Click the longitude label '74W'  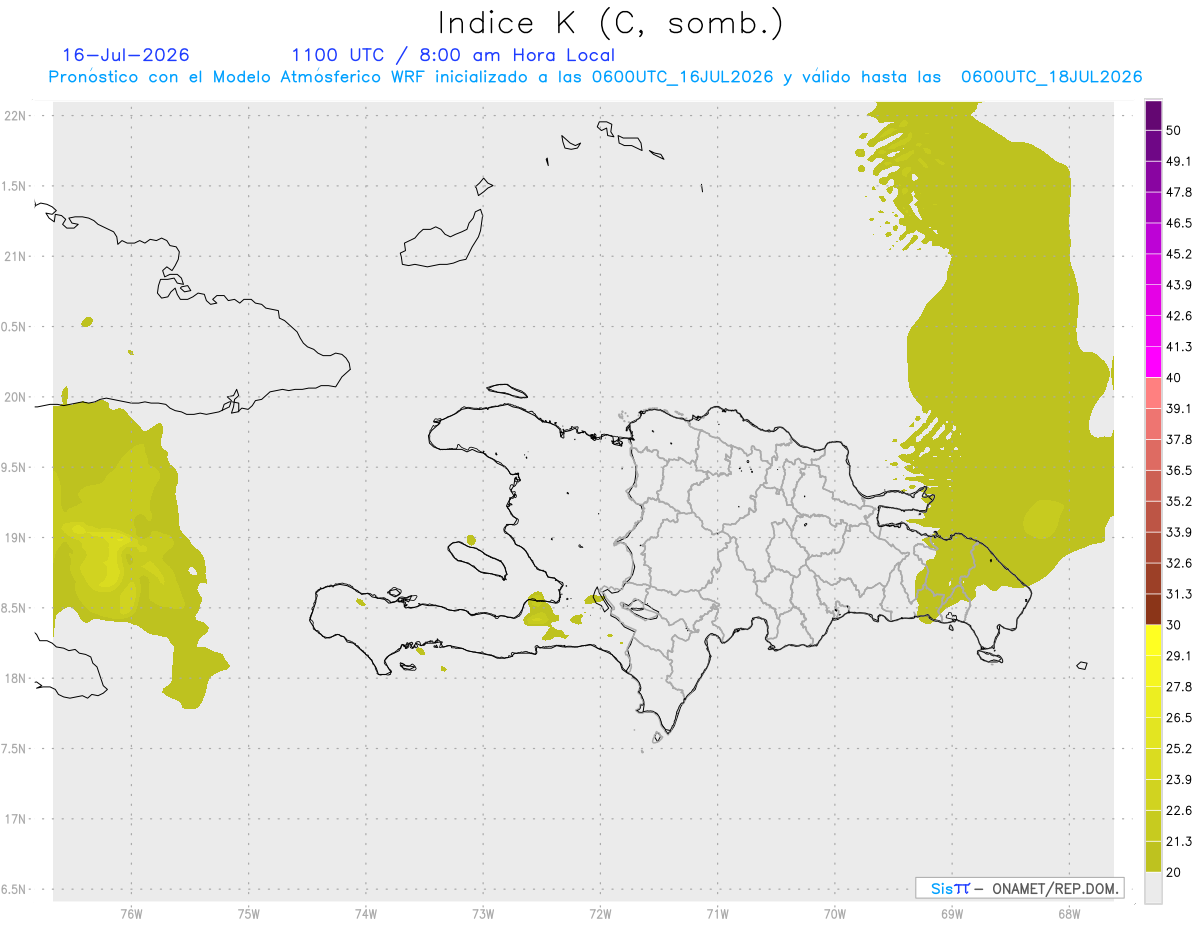click(x=365, y=913)
